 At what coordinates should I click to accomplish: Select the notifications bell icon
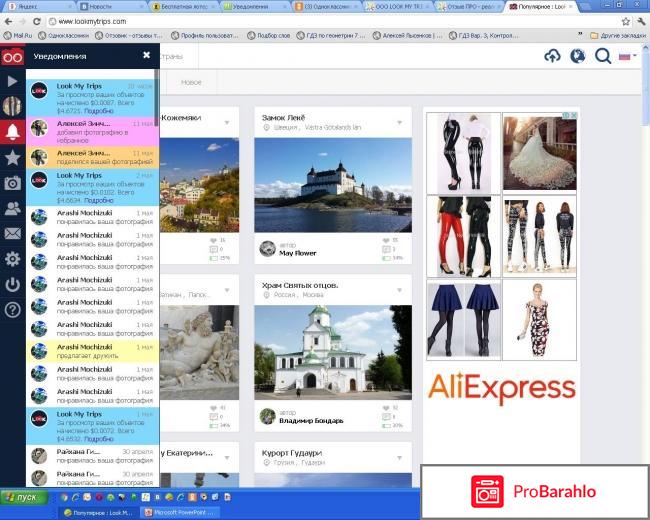point(12,132)
